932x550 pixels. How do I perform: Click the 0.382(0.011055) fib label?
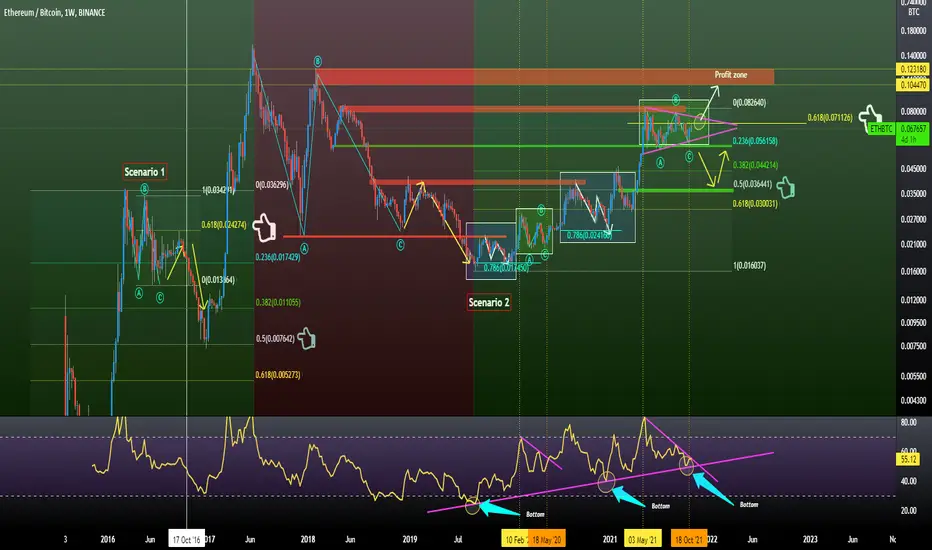[x=278, y=302]
